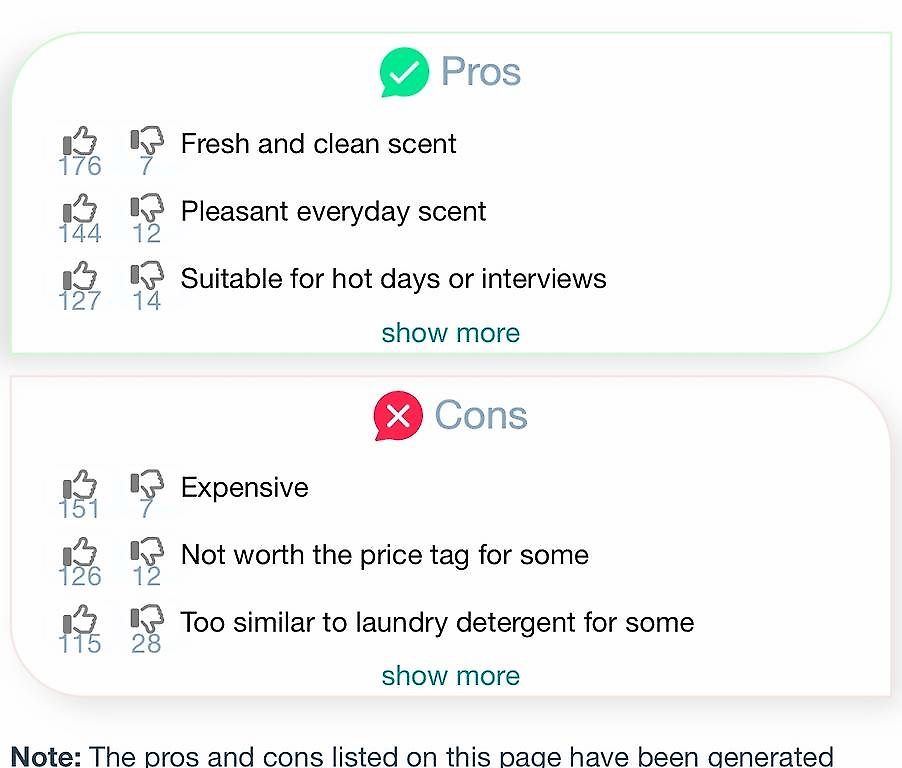Viewport: 902px width, 768px height.
Task: Click the 'Fresh and clean scent' text
Action: (x=318, y=144)
